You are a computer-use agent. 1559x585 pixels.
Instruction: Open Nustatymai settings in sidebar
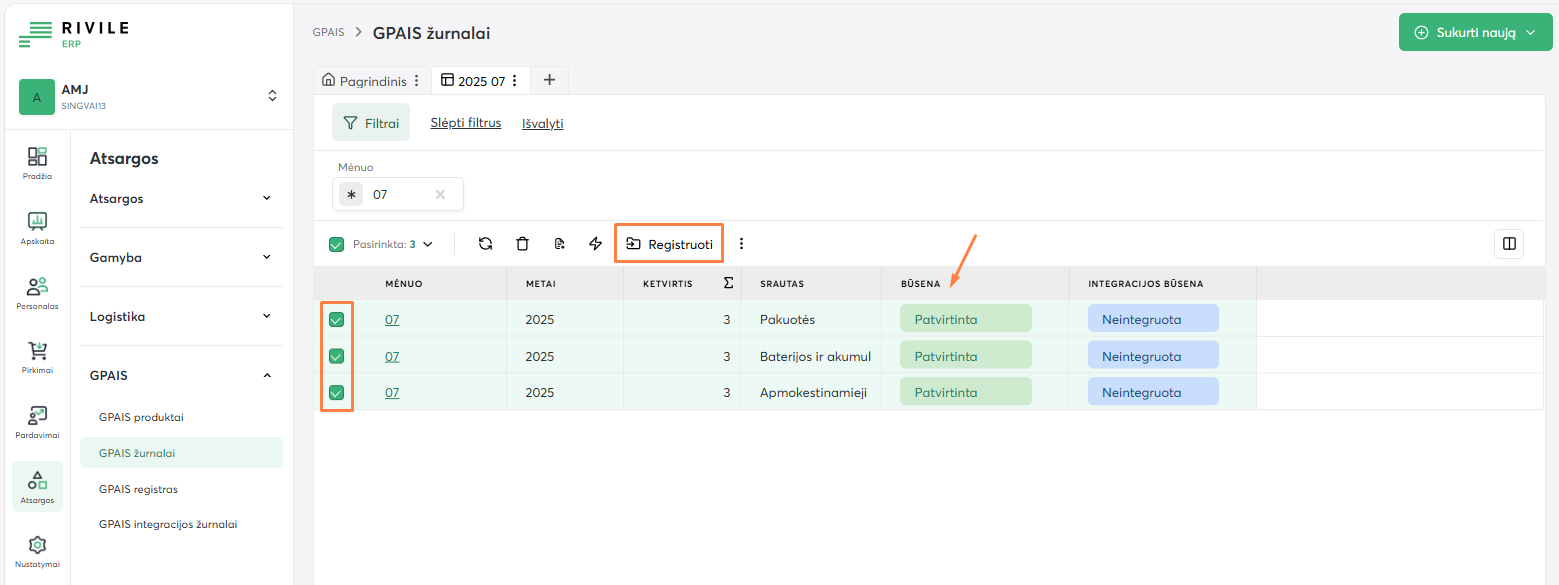click(x=37, y=551)
